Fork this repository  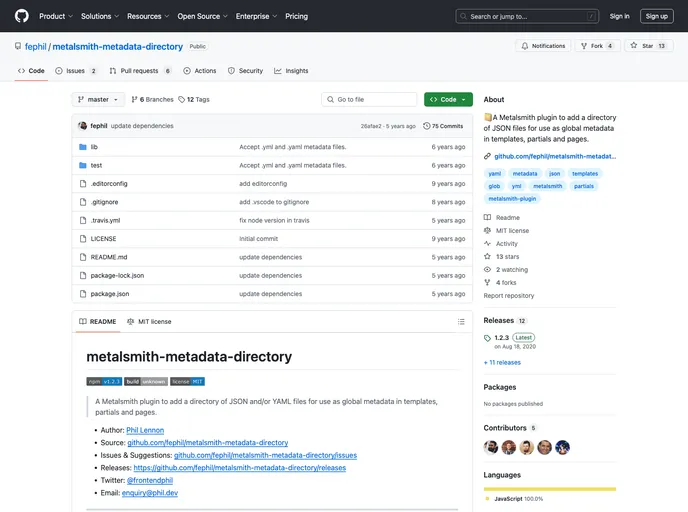(x=597, y=46)
